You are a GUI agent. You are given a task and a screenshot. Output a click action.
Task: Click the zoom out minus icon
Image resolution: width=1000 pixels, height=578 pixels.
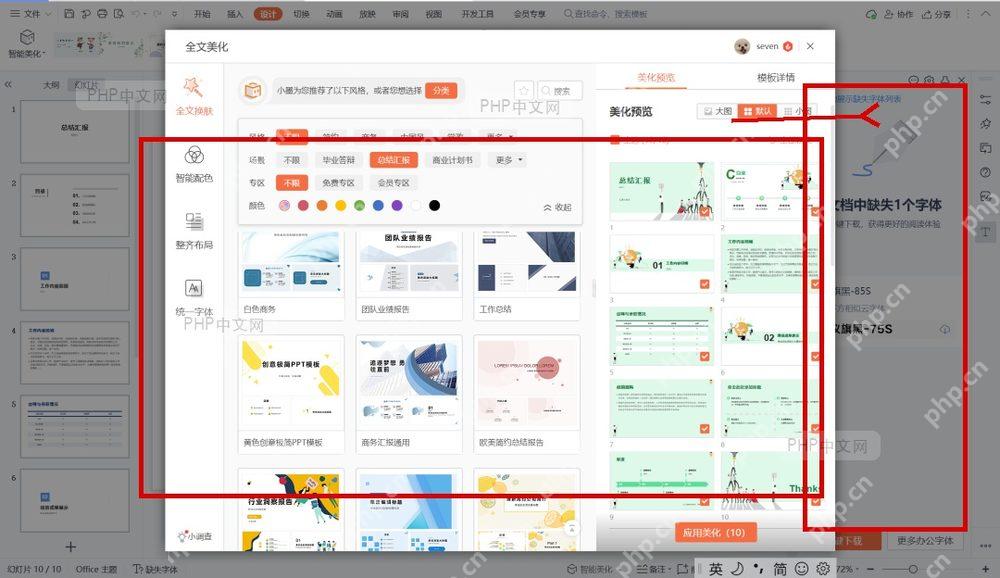tap(871, 568)
